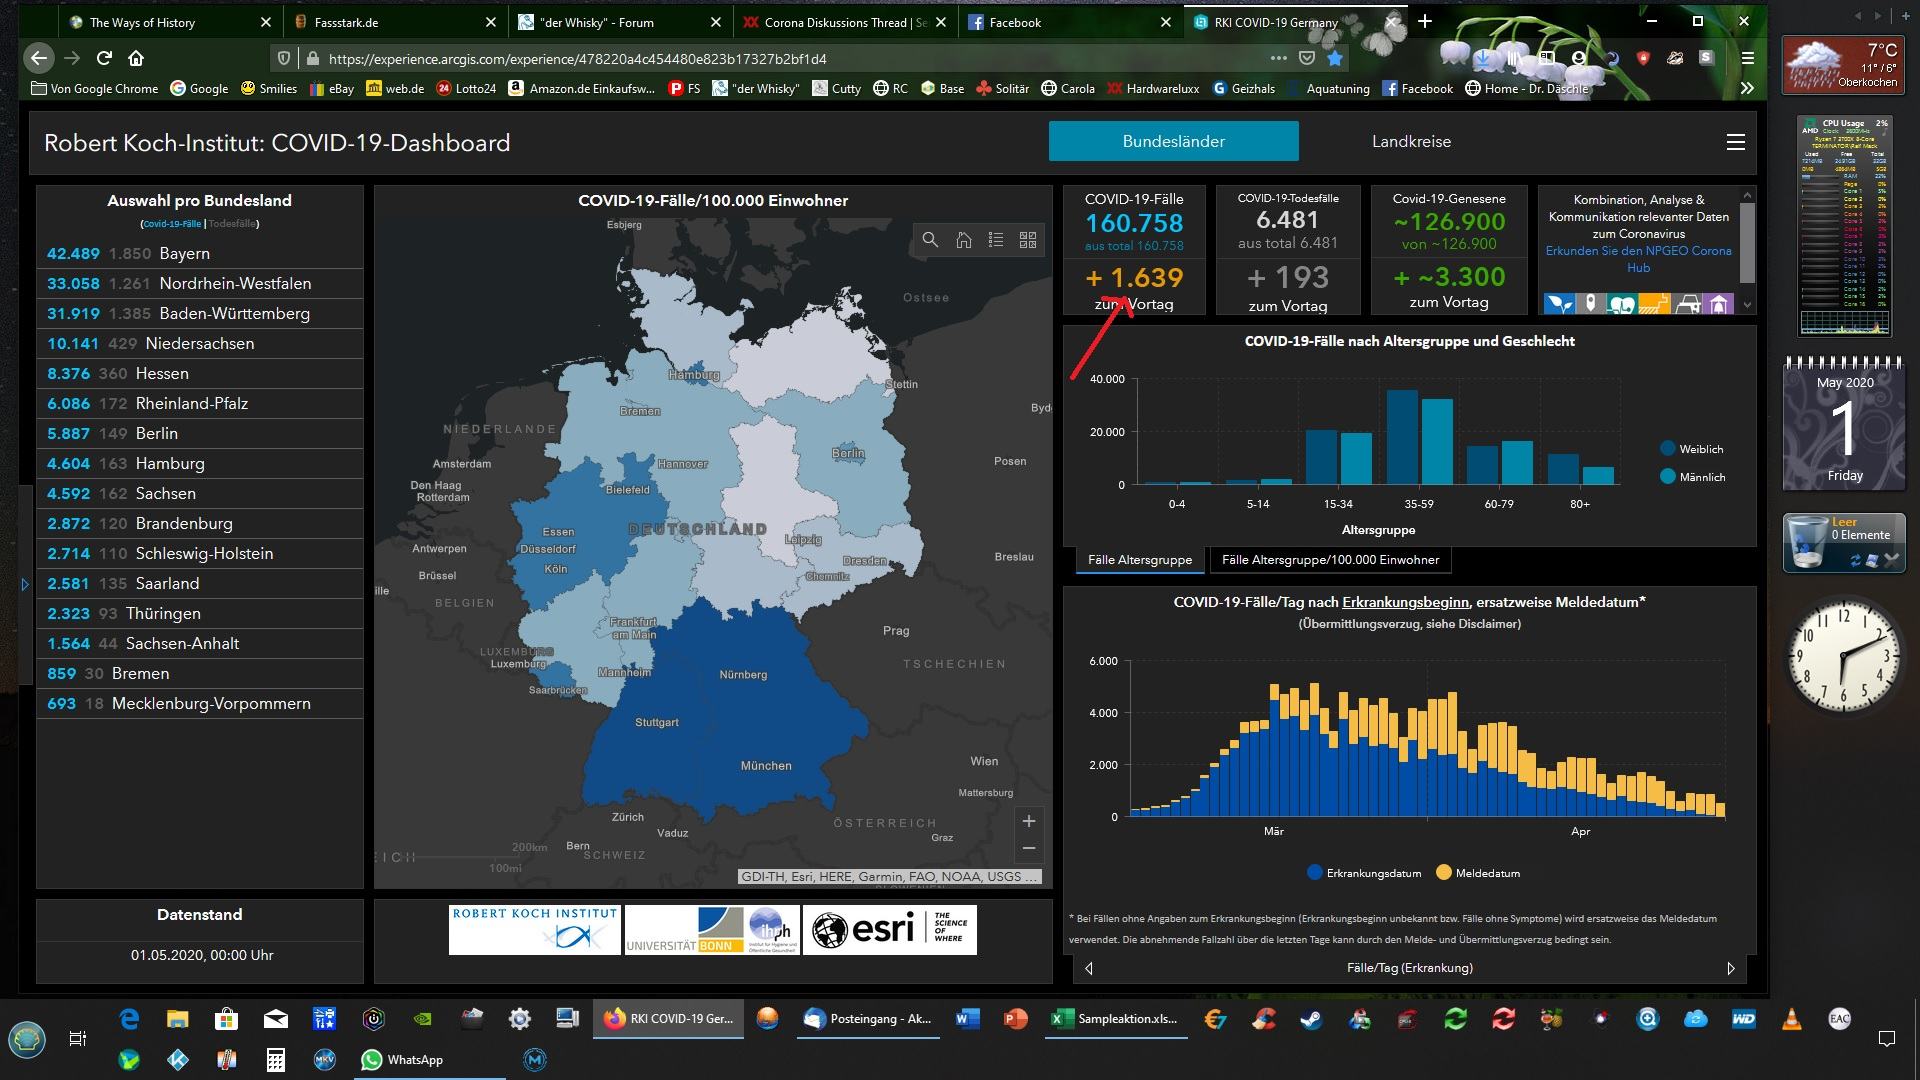Go back in browser history
This screenshot has height=1080, width=1920.
pyautogui.click(x=38, y=58)
